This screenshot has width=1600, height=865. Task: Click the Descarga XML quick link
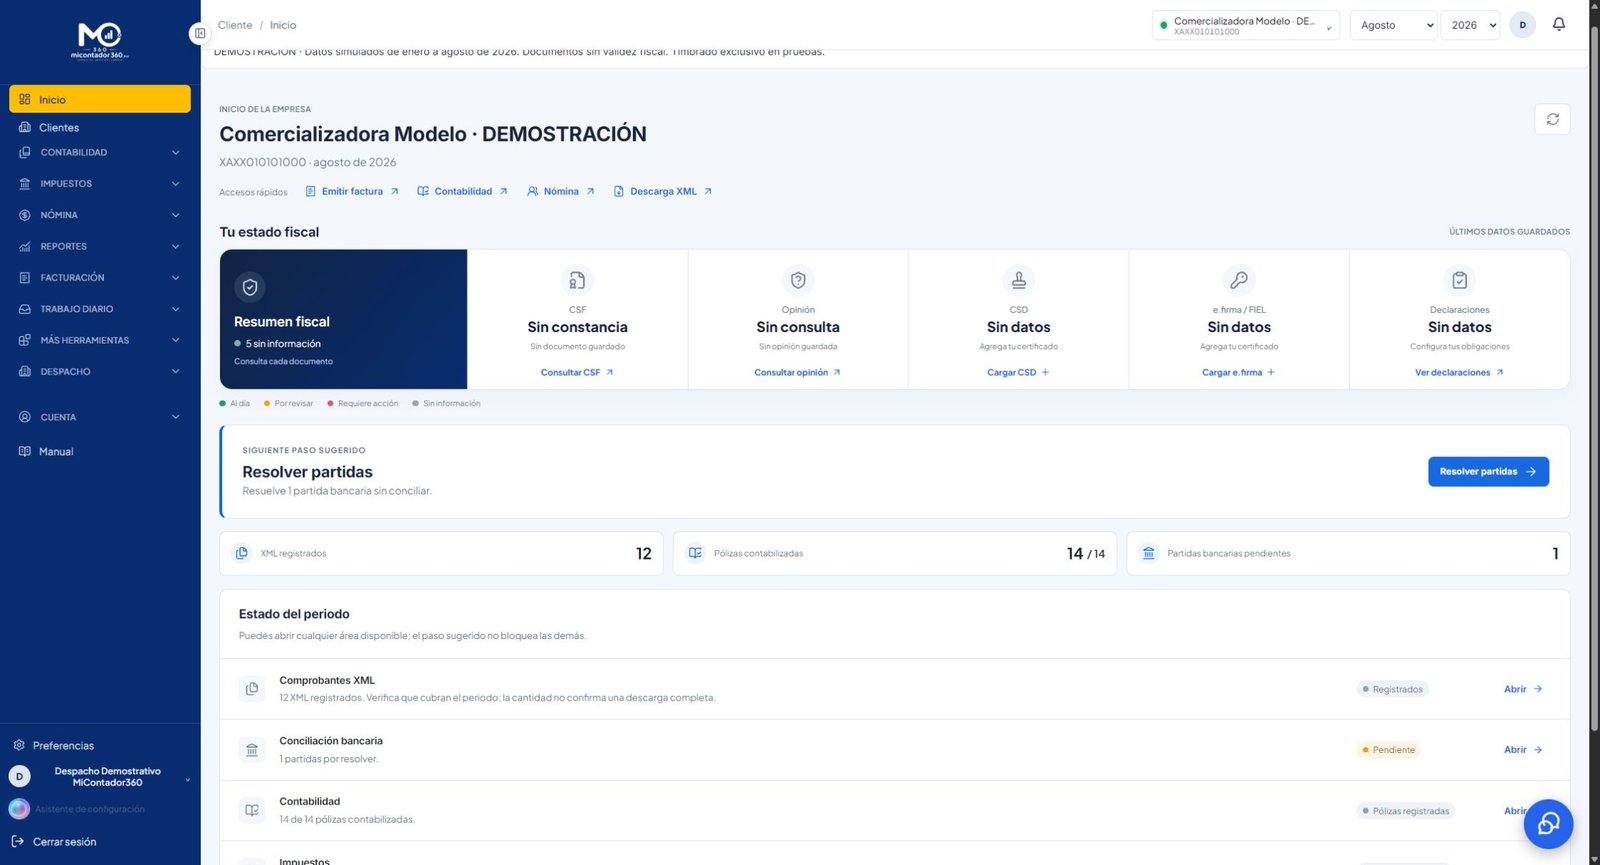point(663,191)
